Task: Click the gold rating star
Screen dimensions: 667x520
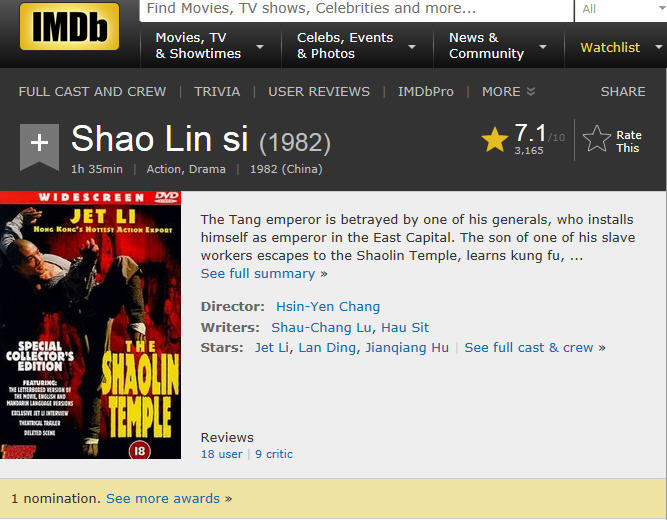Action: pos(495,140)
